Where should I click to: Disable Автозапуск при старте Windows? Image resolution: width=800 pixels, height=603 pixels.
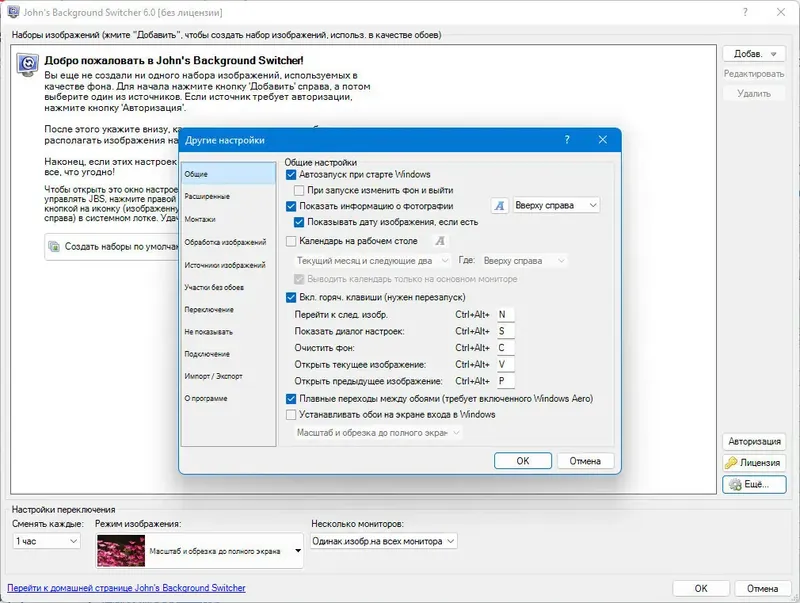[293, 172]
